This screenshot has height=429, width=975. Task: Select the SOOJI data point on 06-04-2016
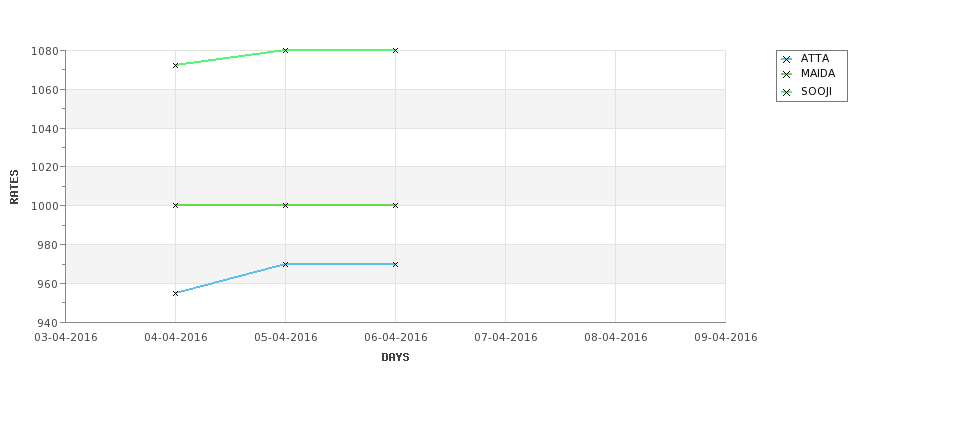tap(395, 50)
